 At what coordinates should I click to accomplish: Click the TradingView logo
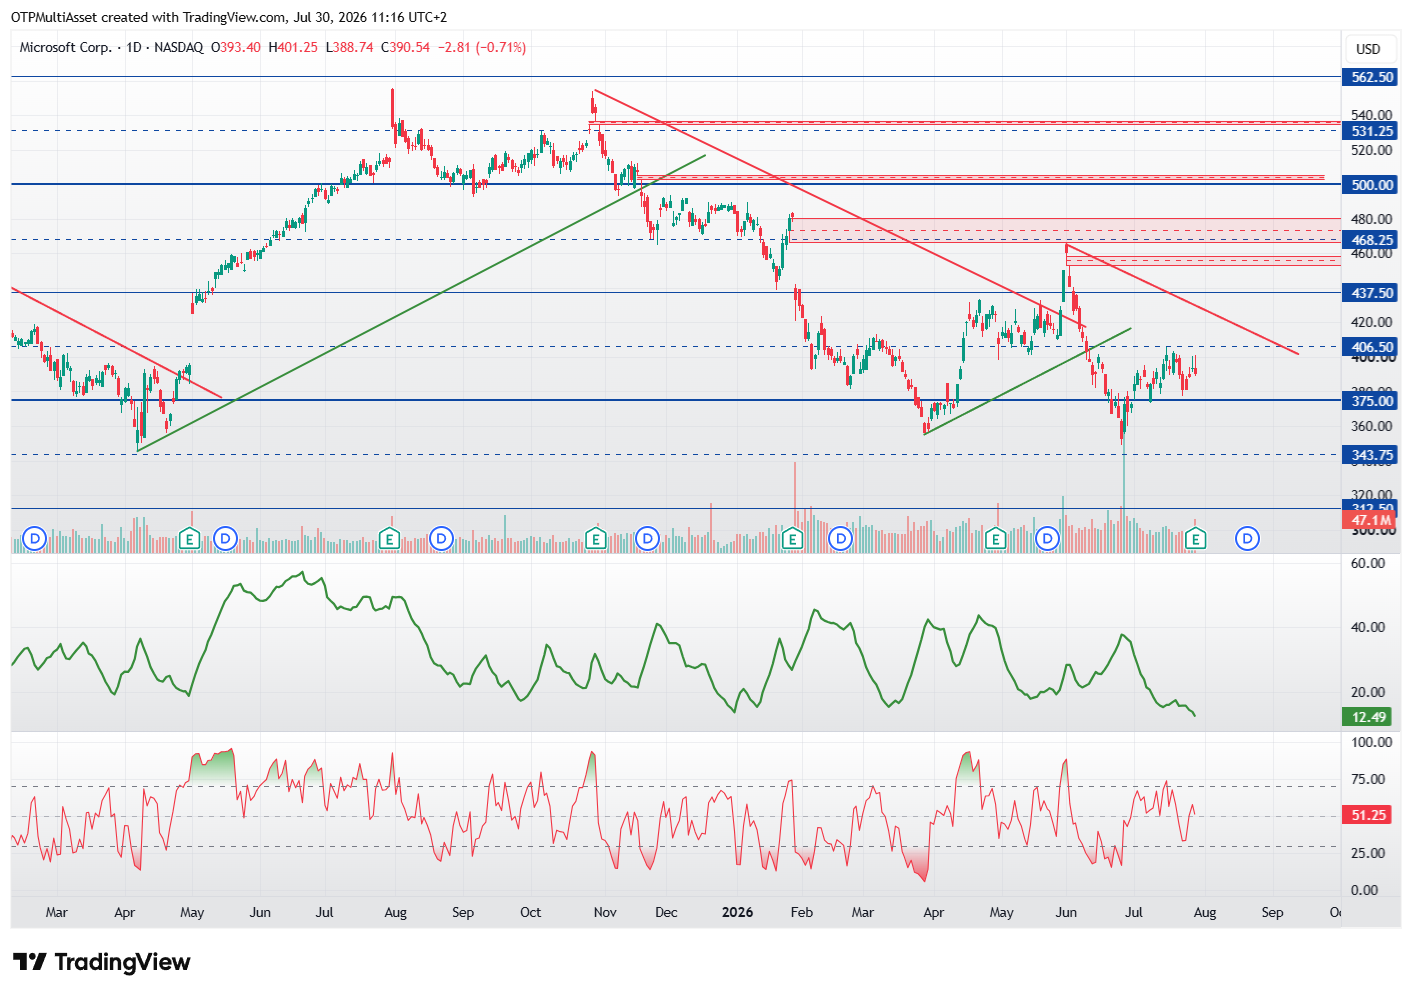click(102, 962)
